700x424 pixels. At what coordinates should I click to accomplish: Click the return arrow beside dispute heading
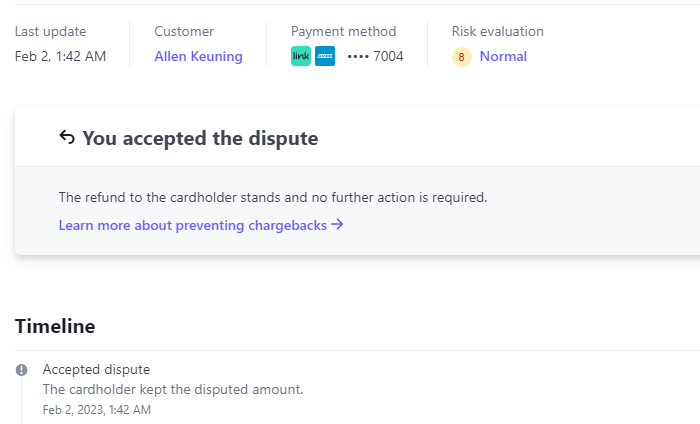point(67,138)
